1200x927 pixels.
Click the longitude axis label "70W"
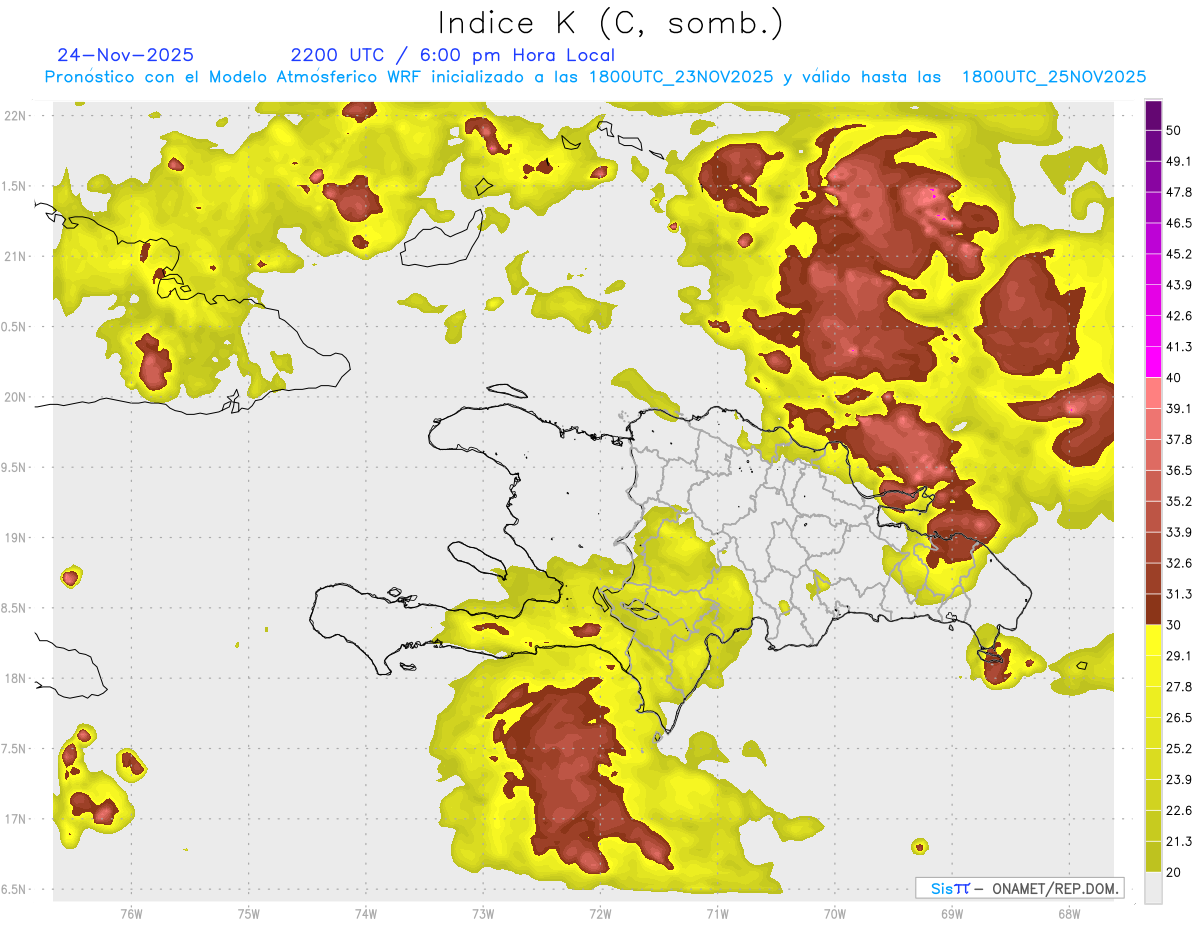[x=835, y=913]
